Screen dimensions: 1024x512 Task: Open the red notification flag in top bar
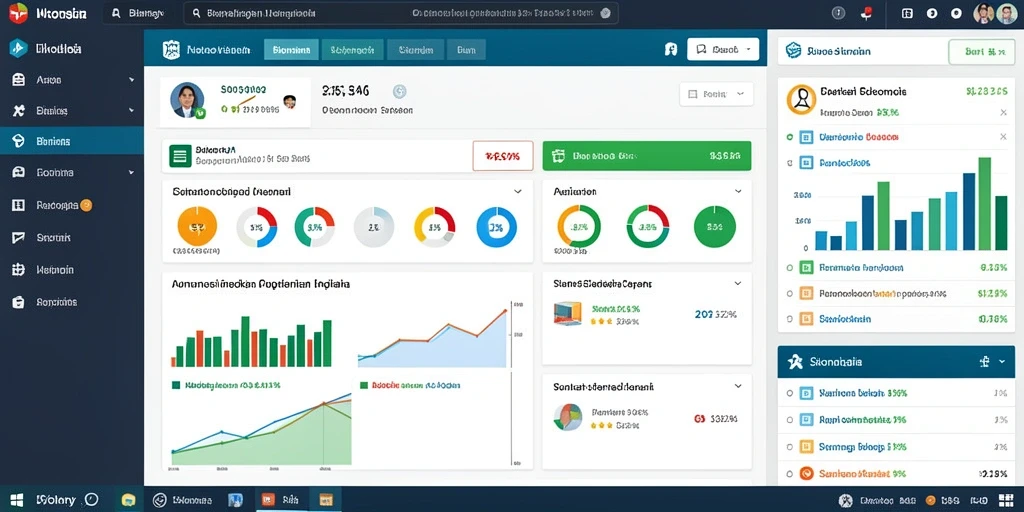(867, 12)
